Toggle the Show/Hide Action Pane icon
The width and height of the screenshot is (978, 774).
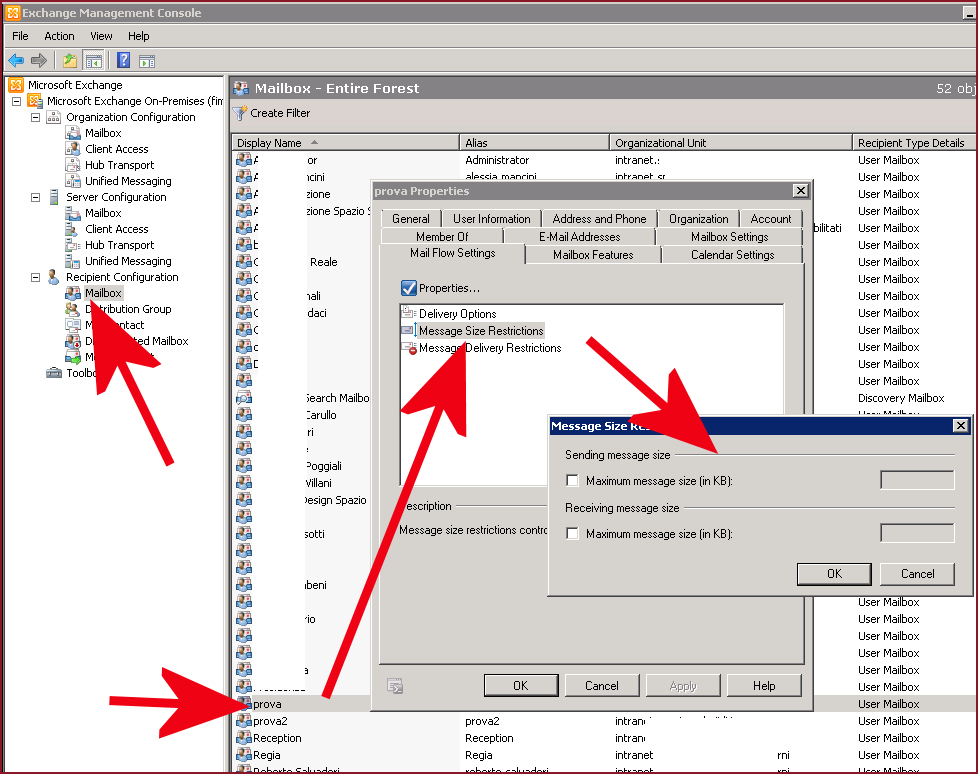pos(147,61)
